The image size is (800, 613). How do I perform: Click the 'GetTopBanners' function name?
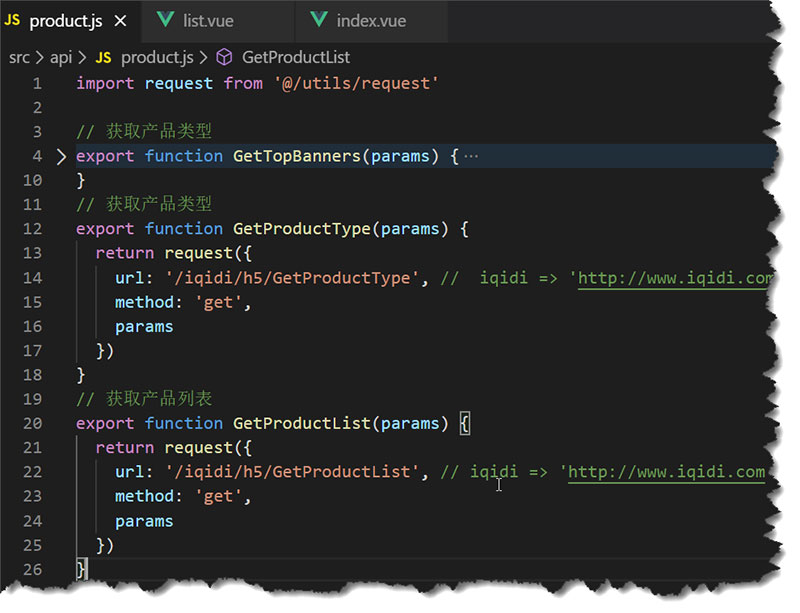tap(297, 156)
